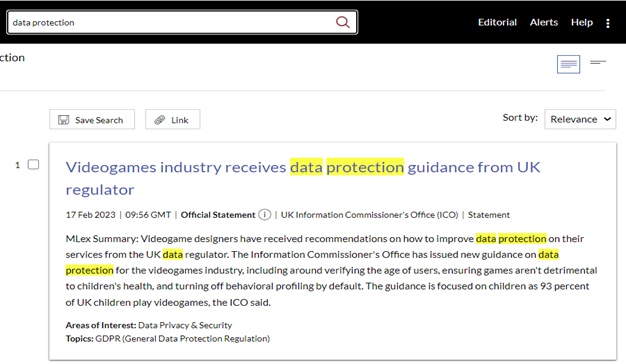
Task: Click the Save Search button
Action: 92,119
